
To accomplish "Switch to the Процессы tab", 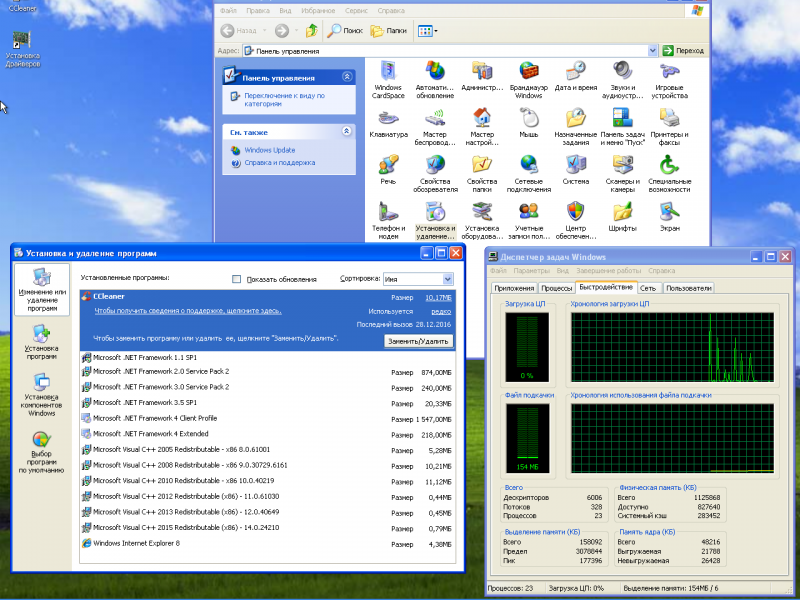I will (556, 288).
